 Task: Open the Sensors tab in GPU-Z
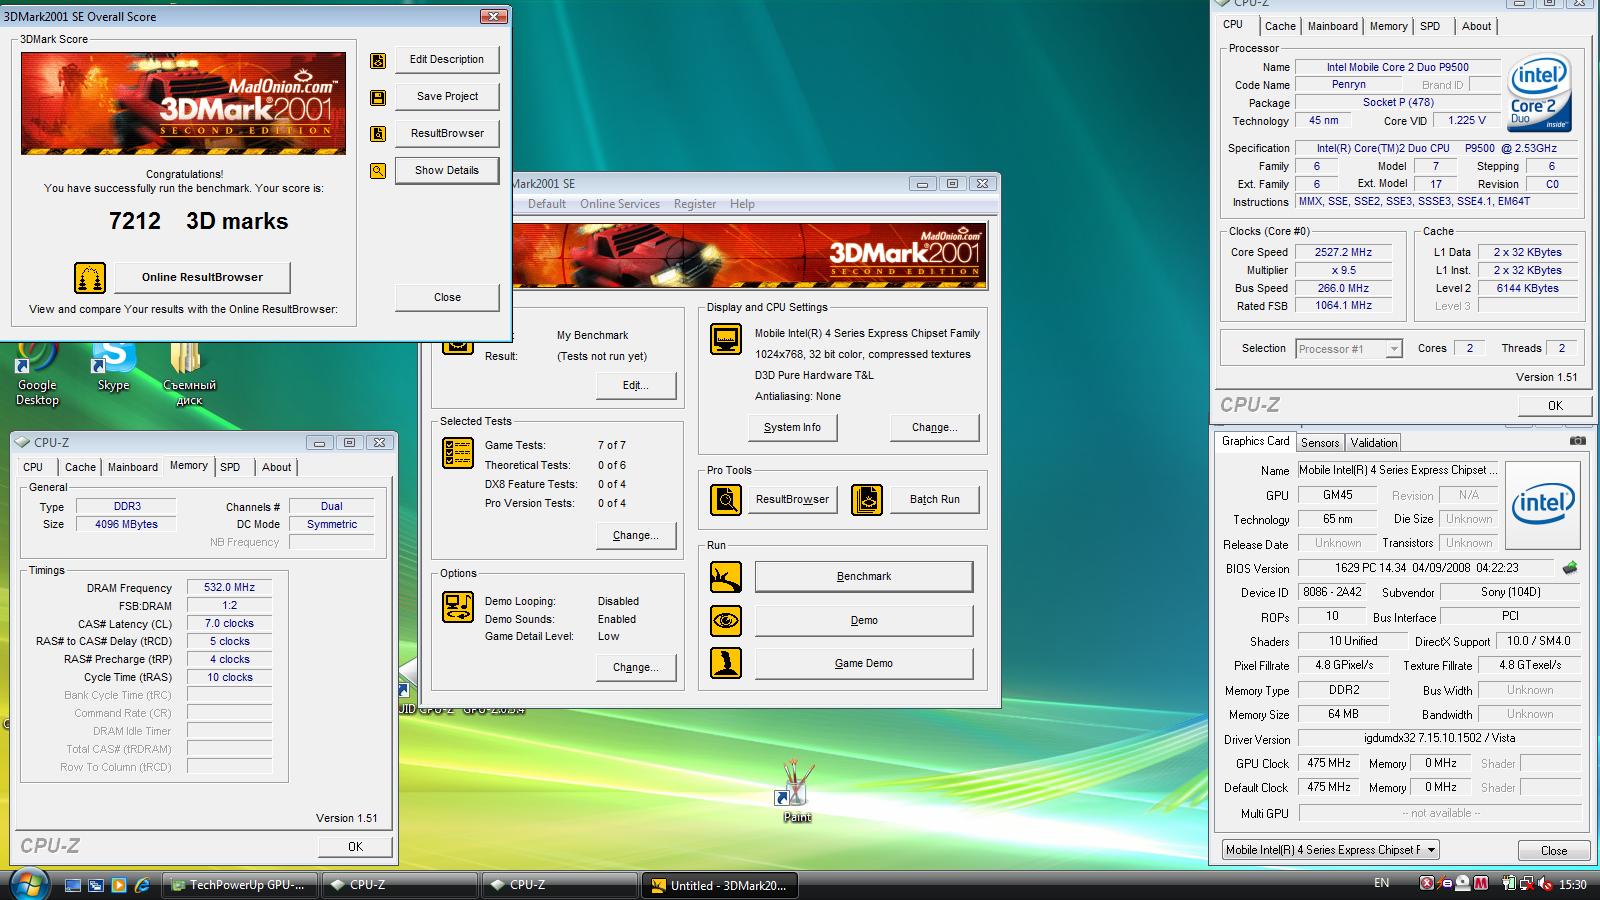tap(1320, 443)
